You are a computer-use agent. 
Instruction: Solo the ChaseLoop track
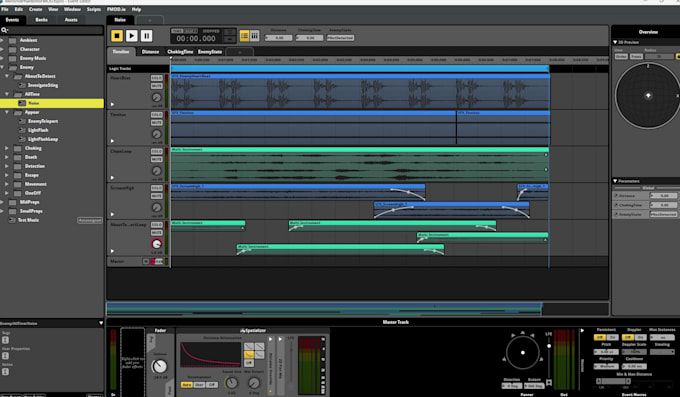click(157, 151)
